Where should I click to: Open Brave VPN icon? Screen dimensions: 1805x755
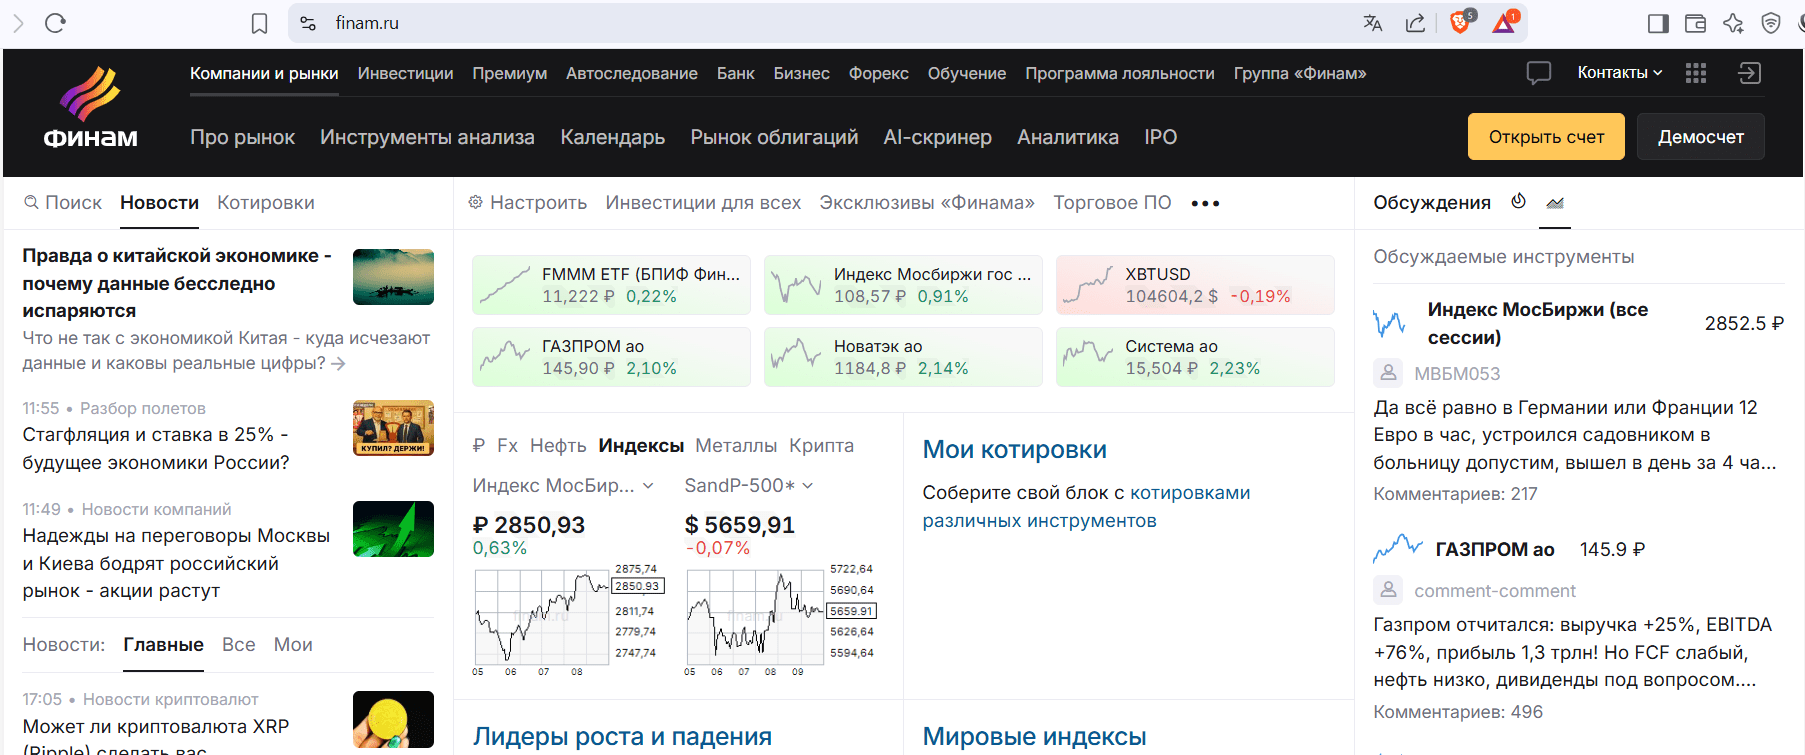tap(1771, 23)
